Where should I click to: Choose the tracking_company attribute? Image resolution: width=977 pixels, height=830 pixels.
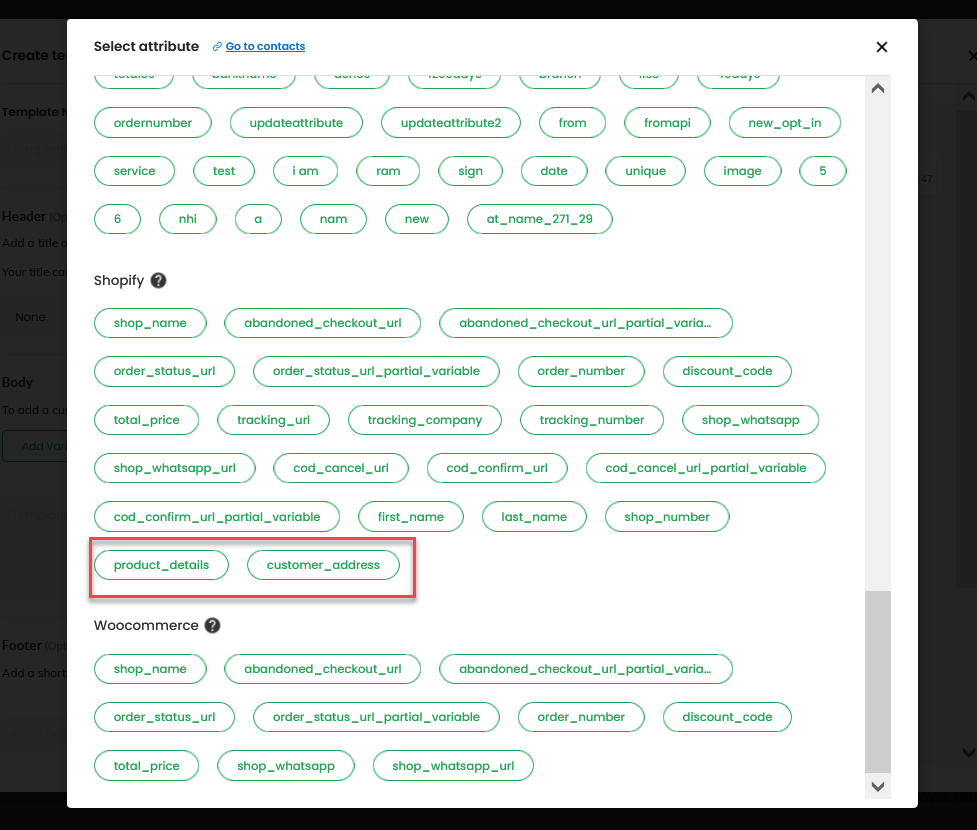(x=424, y=420)
